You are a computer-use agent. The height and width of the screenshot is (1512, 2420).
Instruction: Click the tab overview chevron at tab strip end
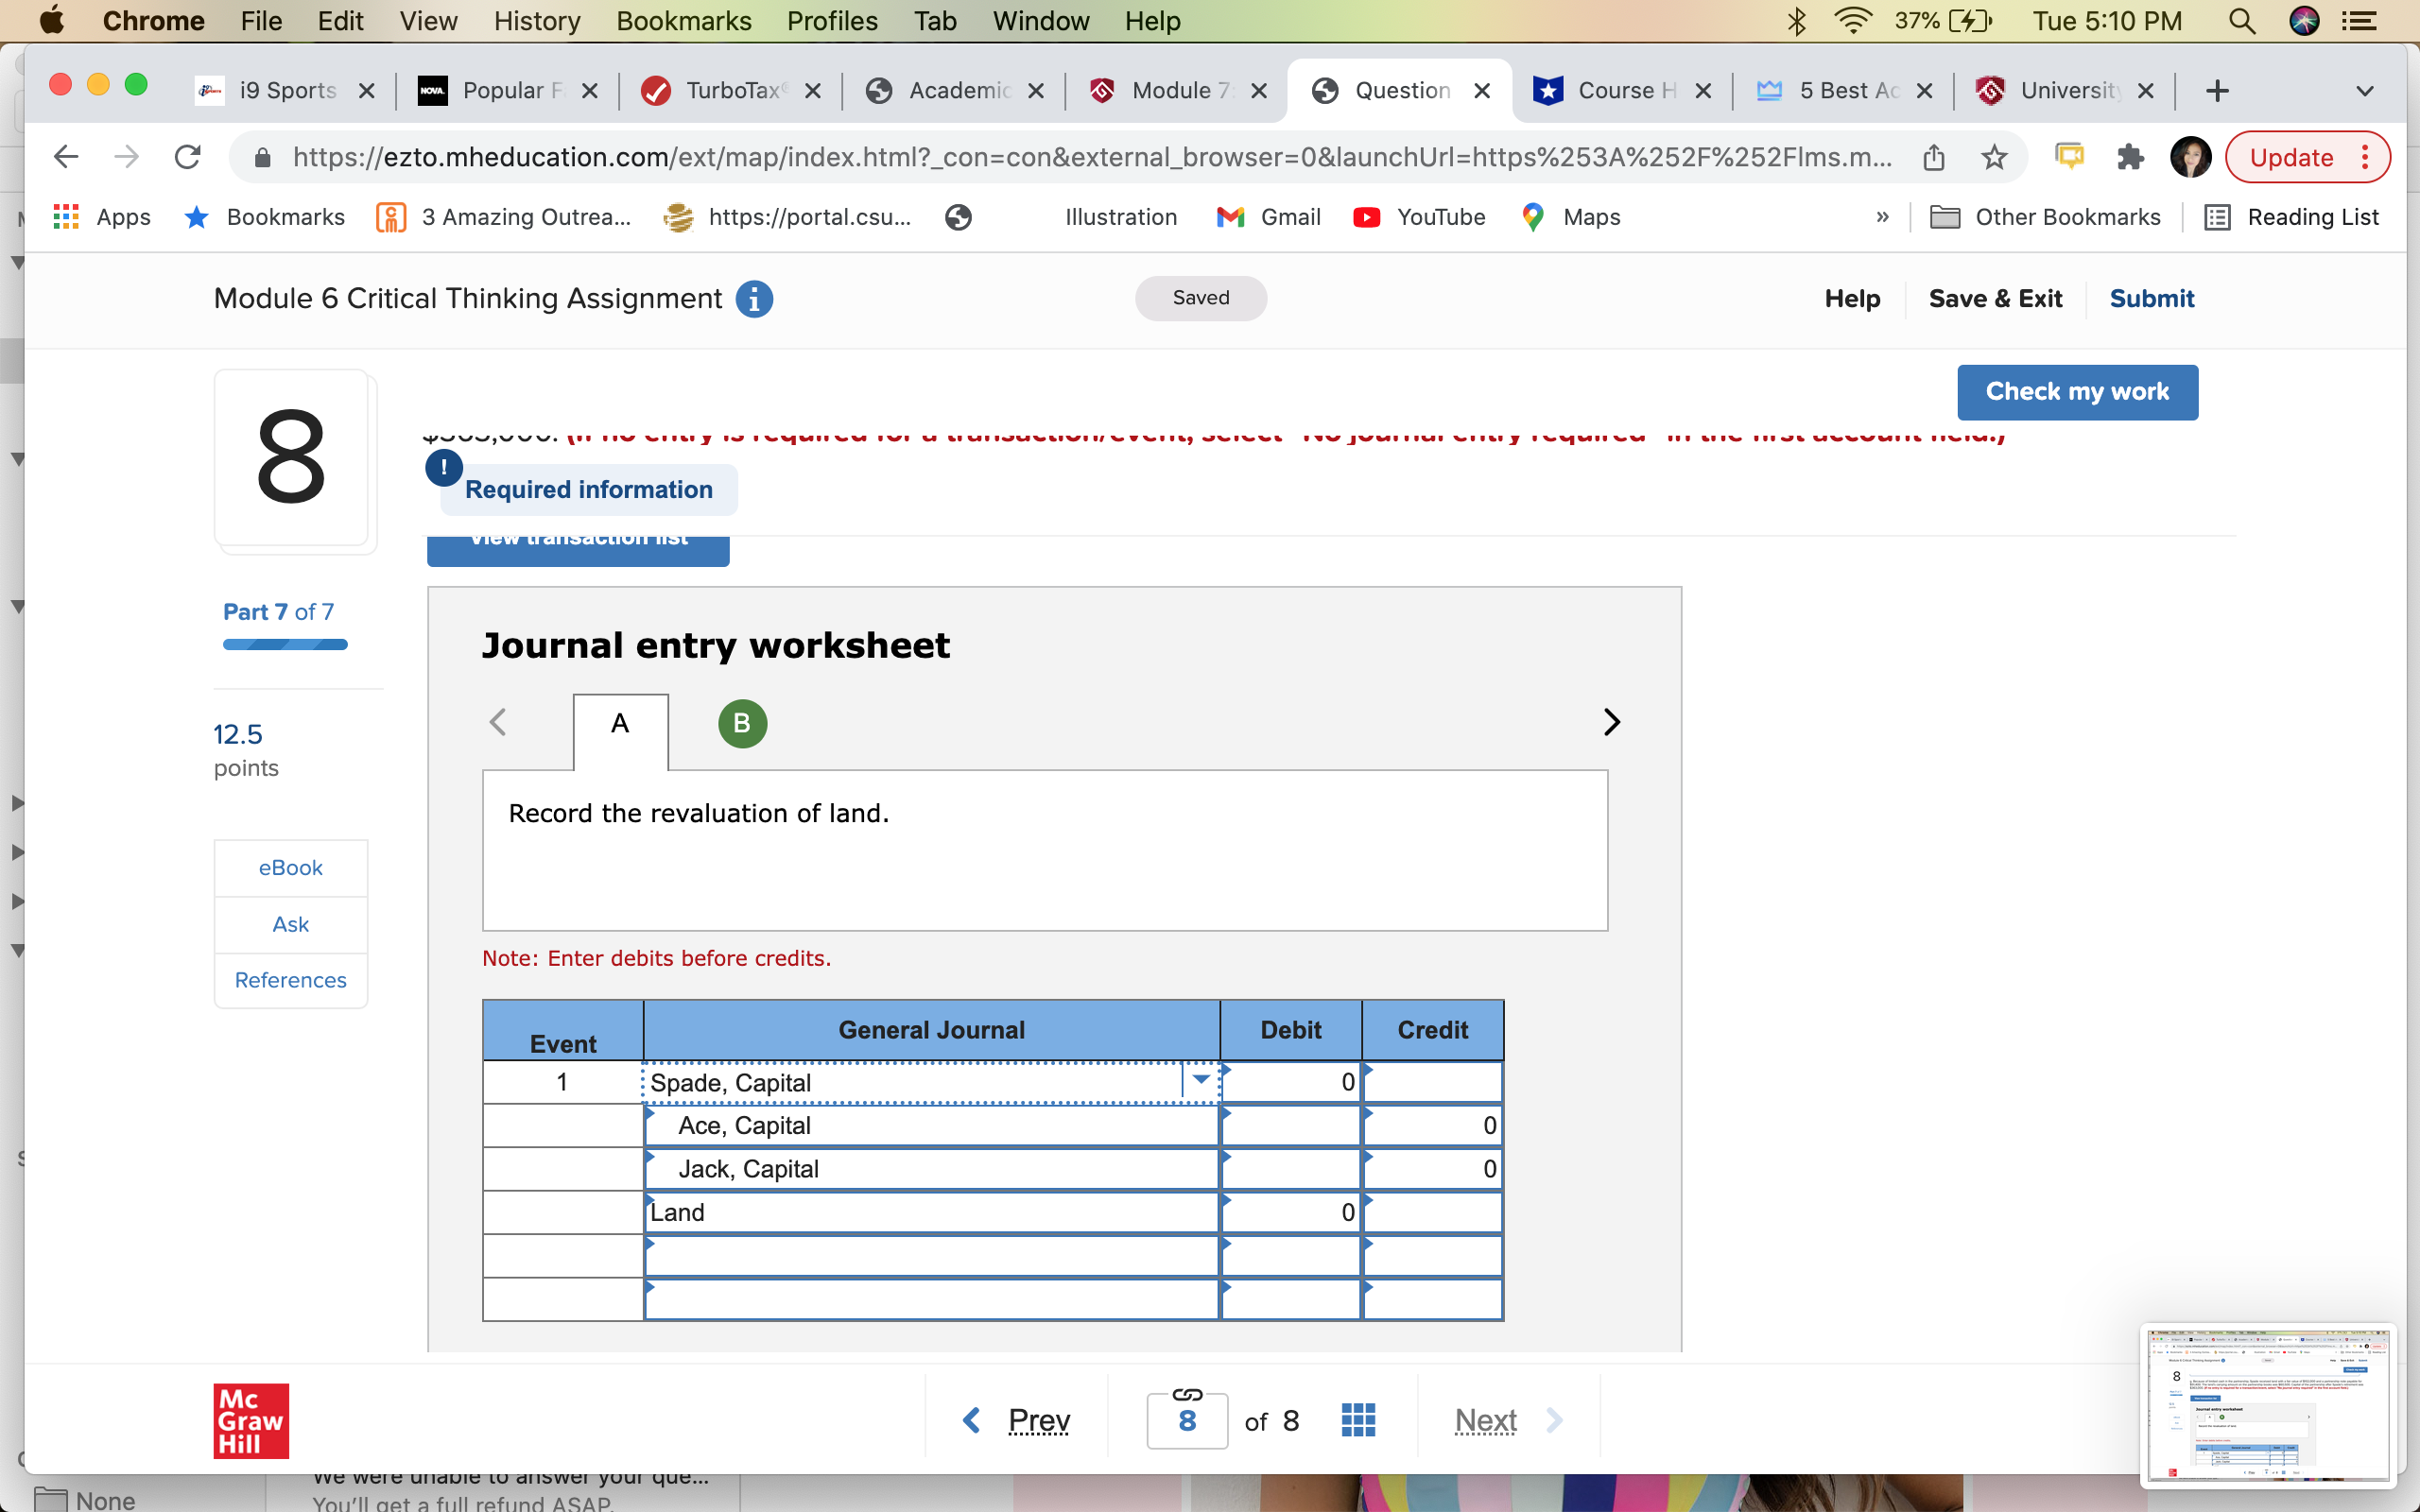click(2366, 91)
